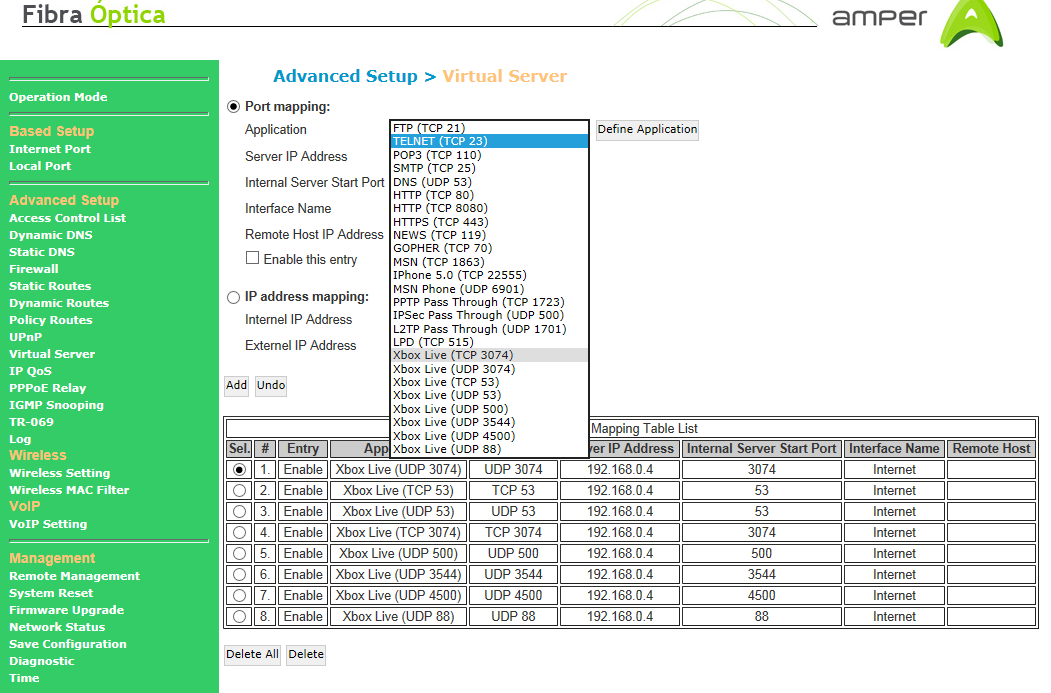Choose MSN Phone (UDP 6901) option
Screen dimensions: 1051x693
(489, 289)
